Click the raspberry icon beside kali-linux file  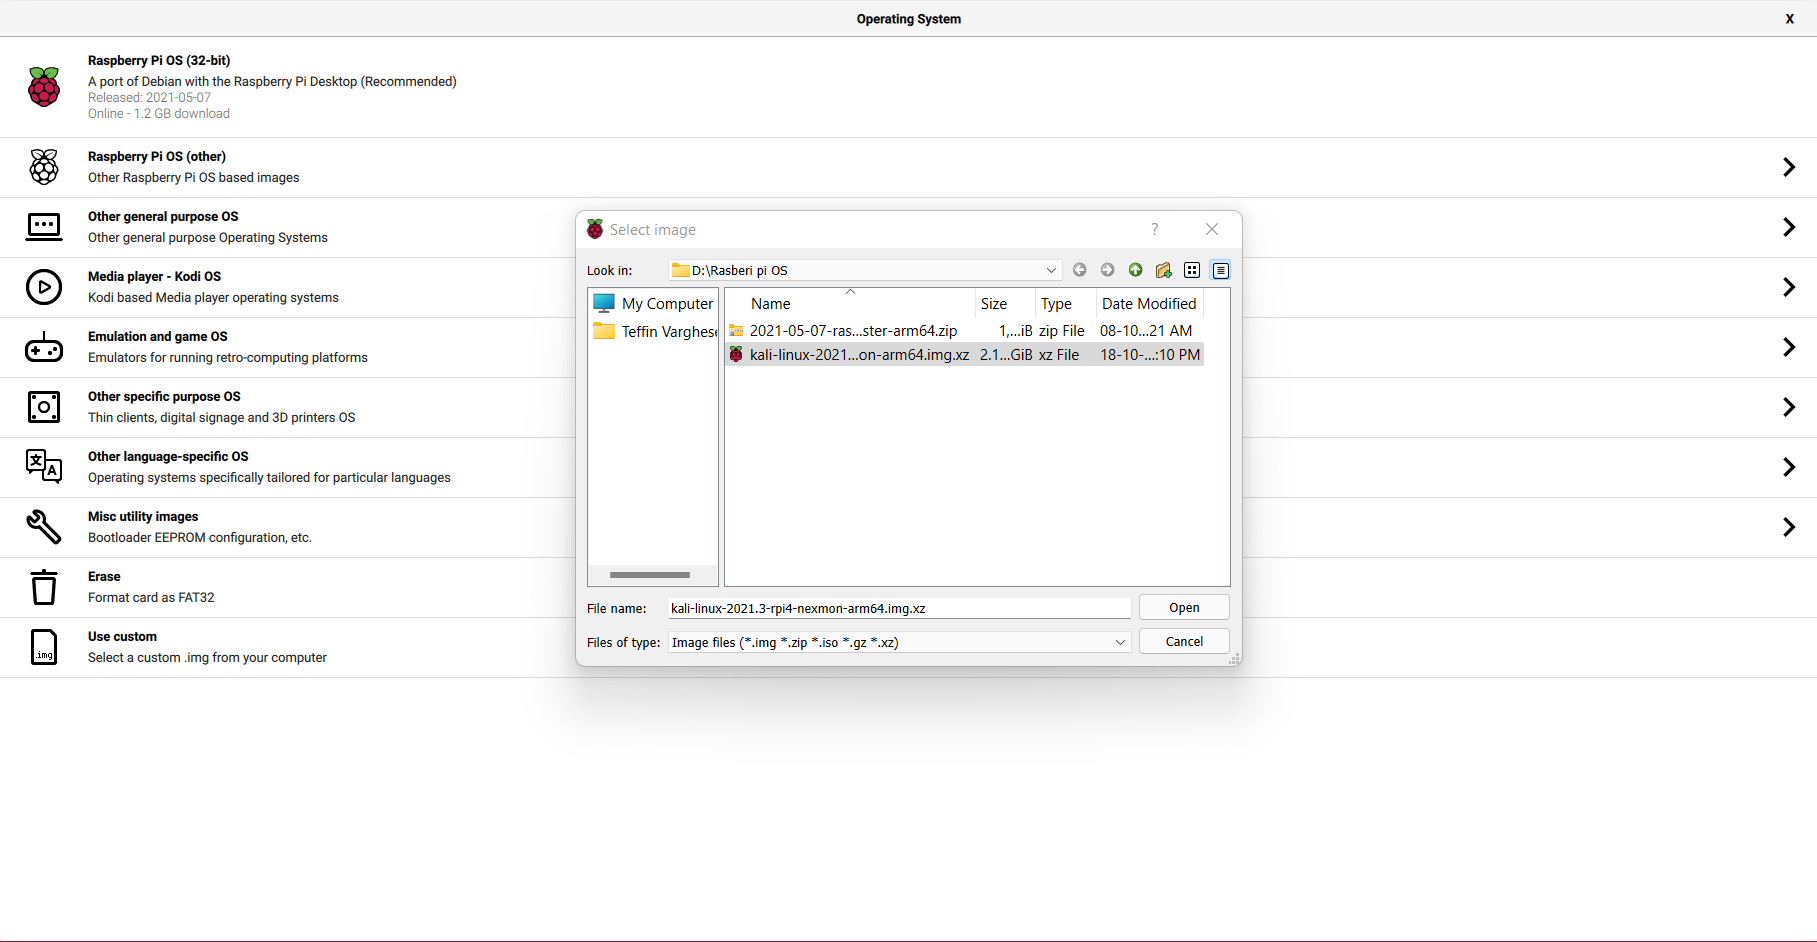736,355
